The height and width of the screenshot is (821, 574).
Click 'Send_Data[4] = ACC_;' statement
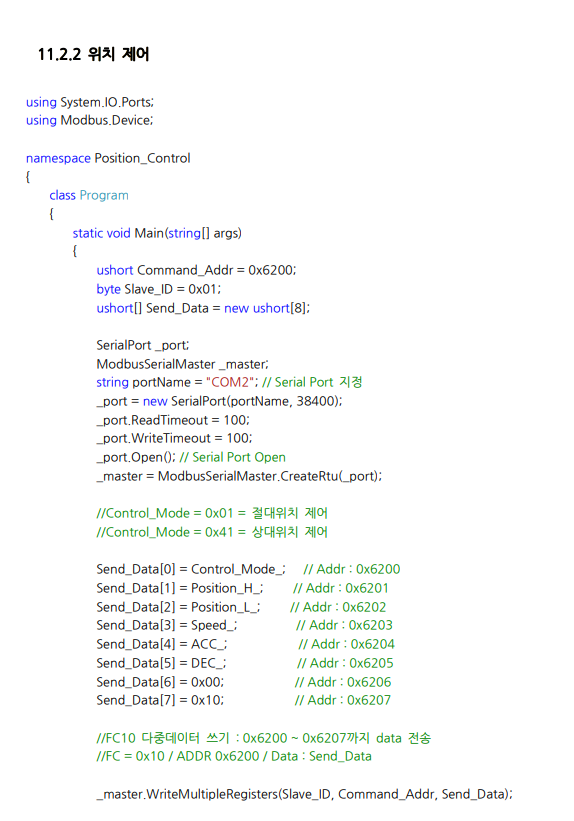tap(162, 644)
